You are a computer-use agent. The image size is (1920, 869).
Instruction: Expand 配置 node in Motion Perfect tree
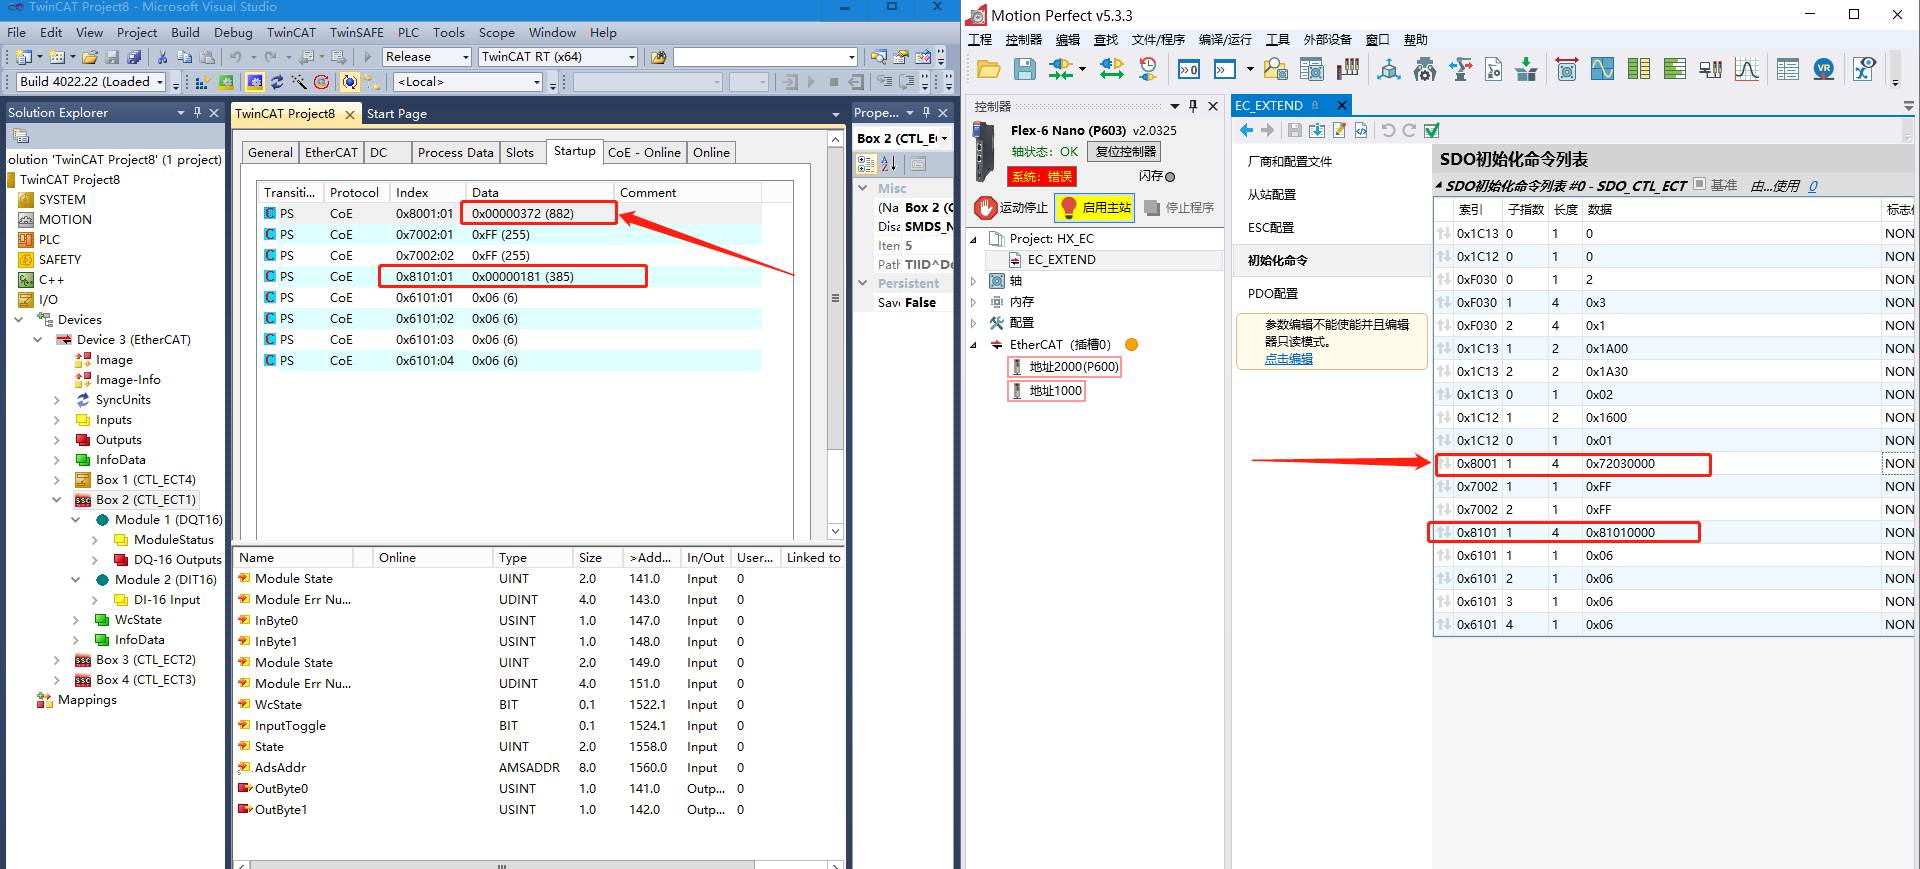coord(973,323)
